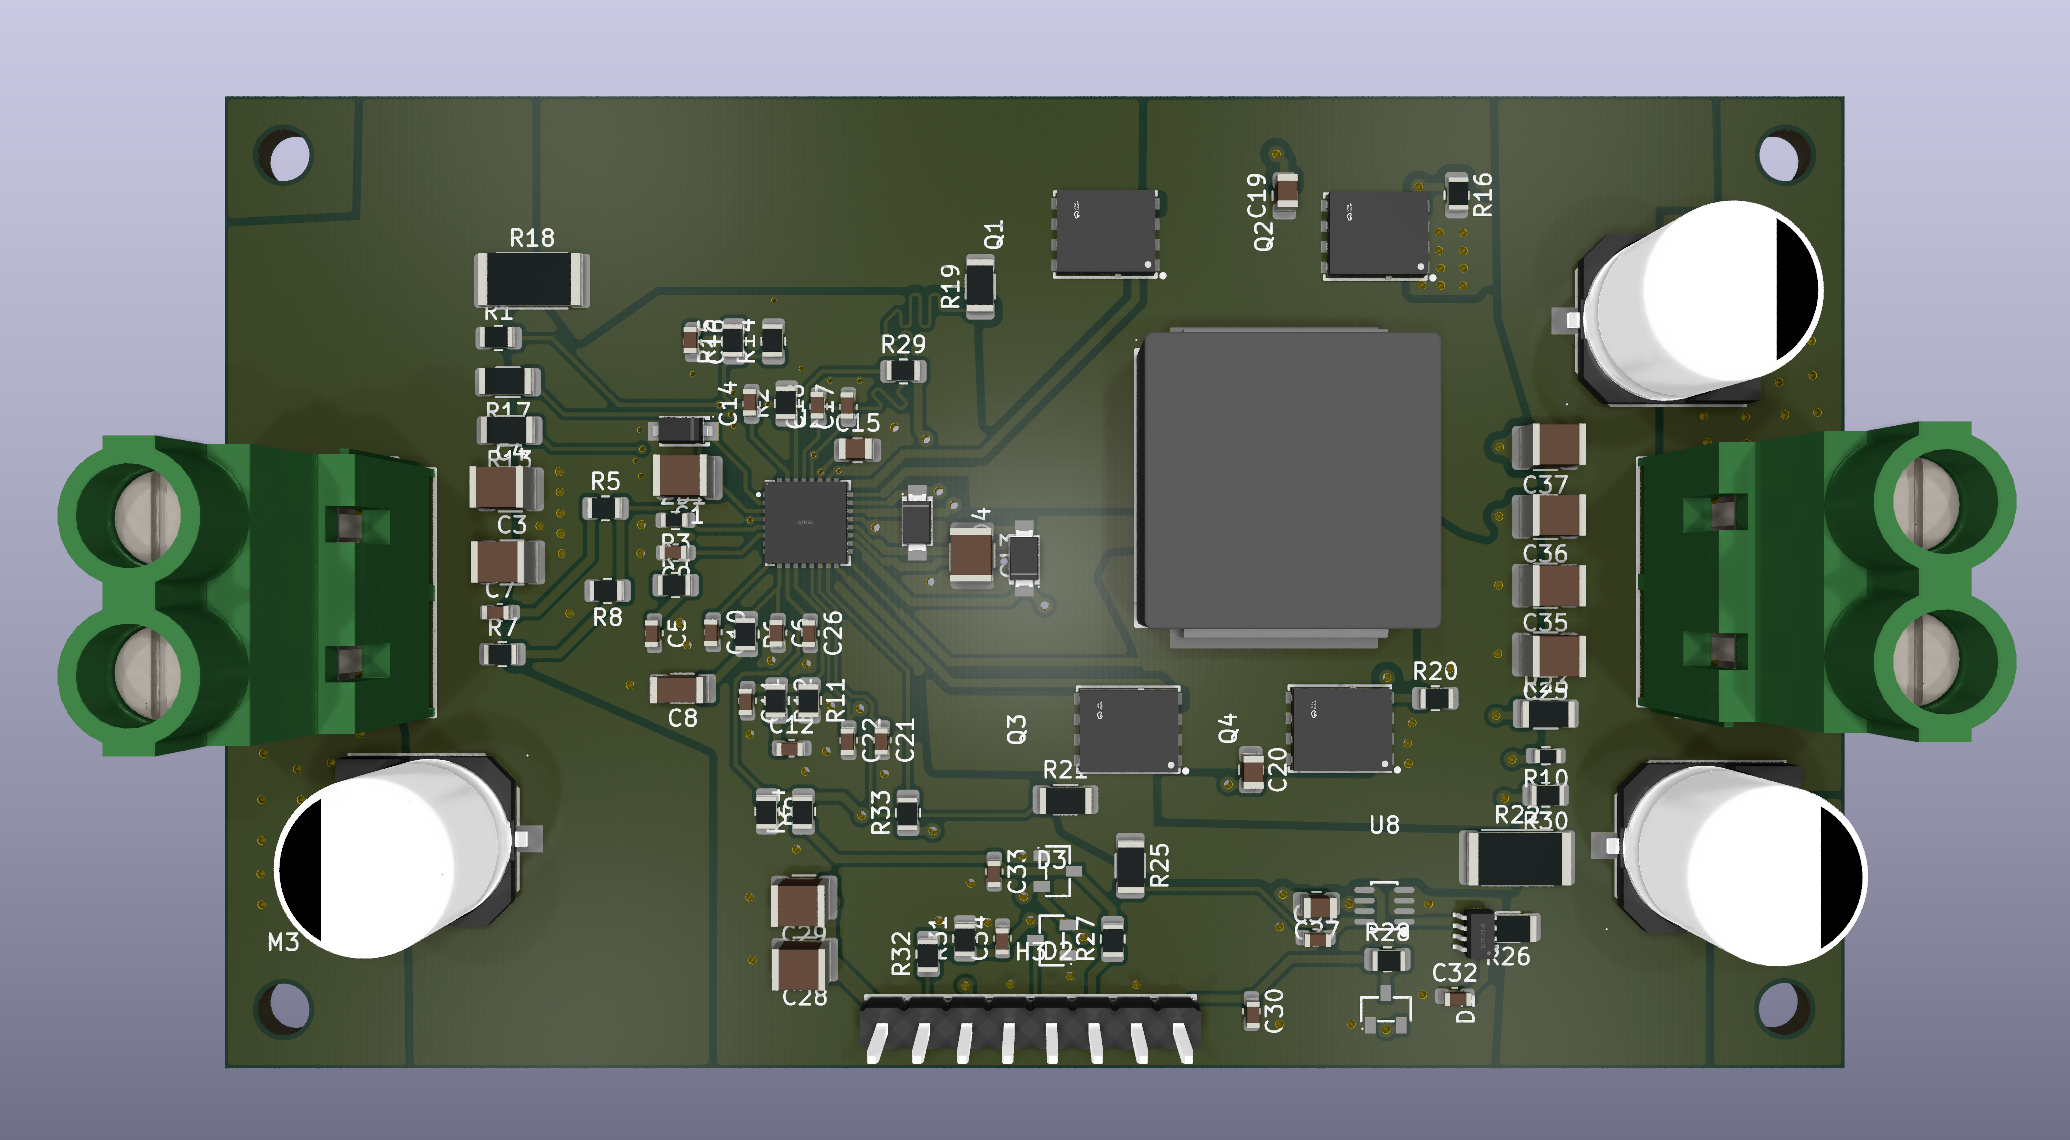Click the R32 silkscreen label
Image resolution: width=2070 pixels, height=1140 pixels.
point(901,953)
